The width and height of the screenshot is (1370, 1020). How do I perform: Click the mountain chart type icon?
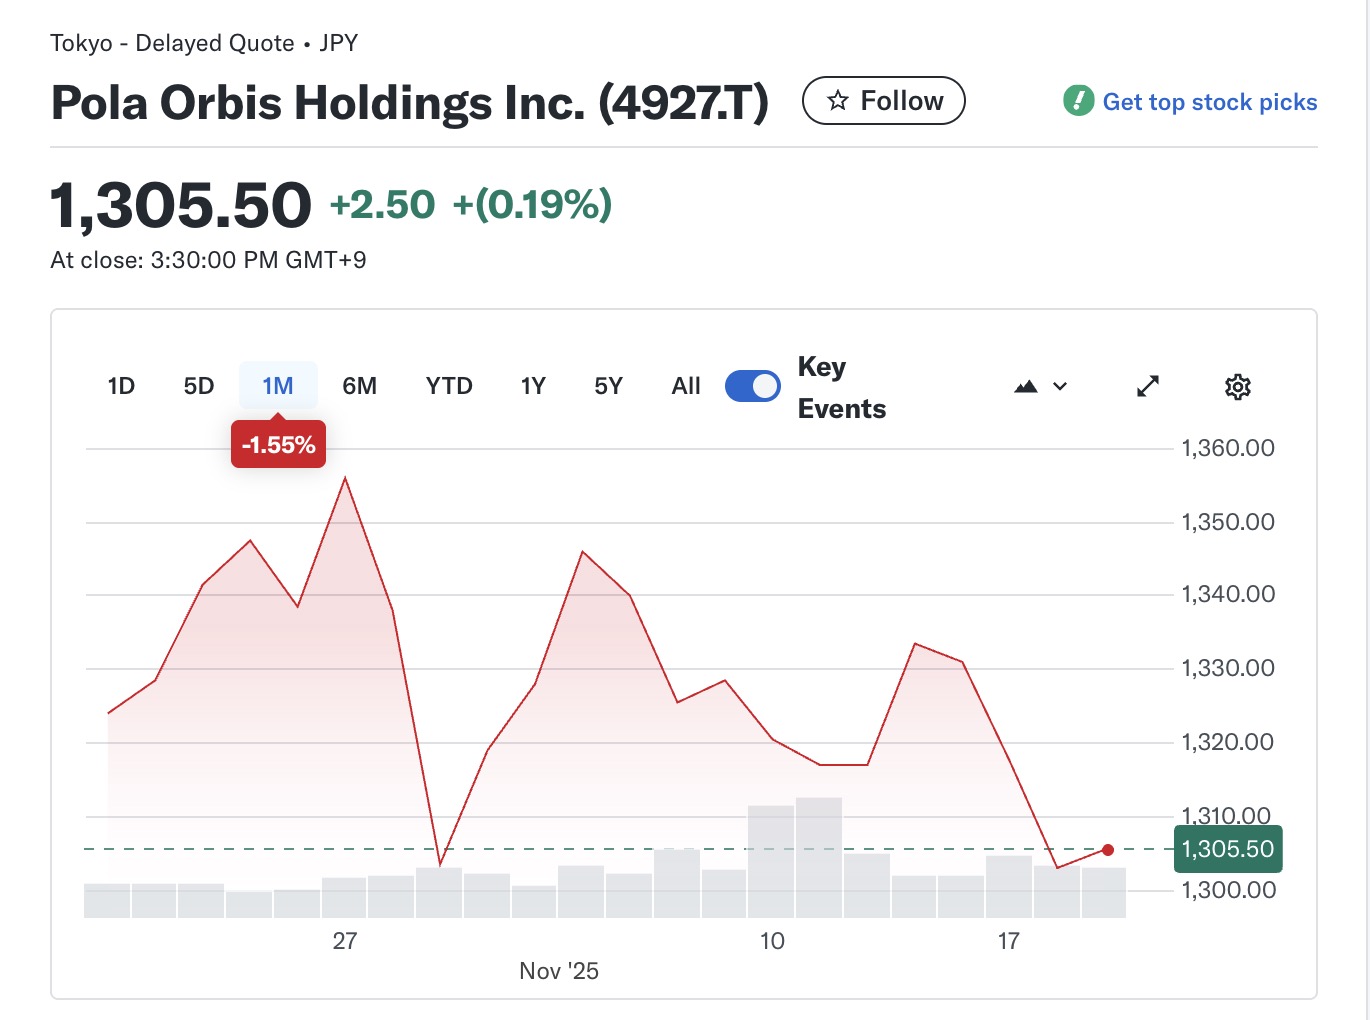click(1026, 387)
